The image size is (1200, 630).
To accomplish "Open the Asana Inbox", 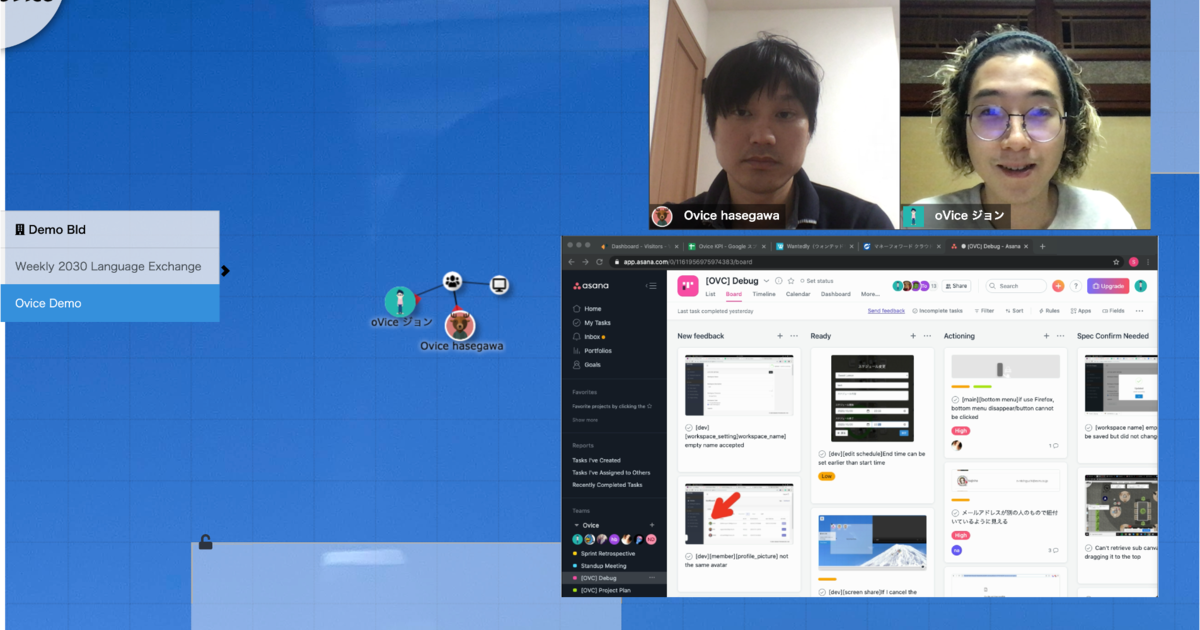I will (x=588, y=337).
